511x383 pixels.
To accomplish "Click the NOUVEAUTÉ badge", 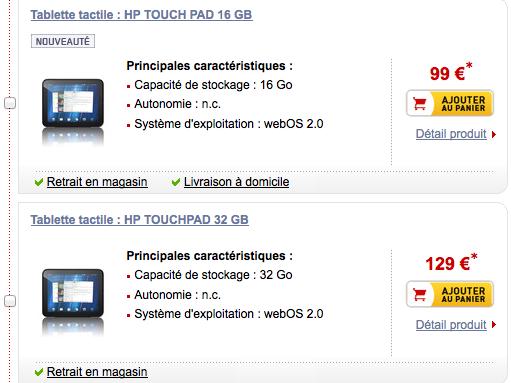I will click(x=63, y=41).
